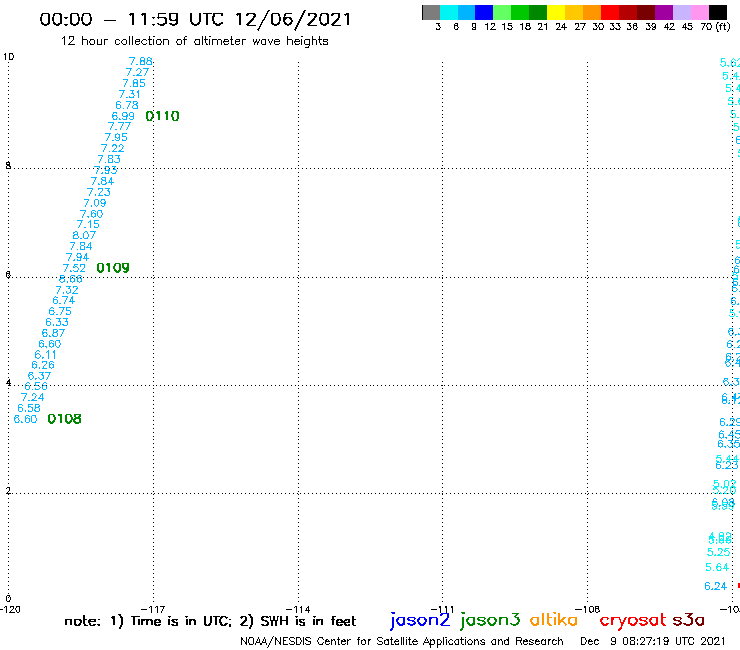Click the 7.24 wave height reading

pyautogui.click(x=32, y=397)
